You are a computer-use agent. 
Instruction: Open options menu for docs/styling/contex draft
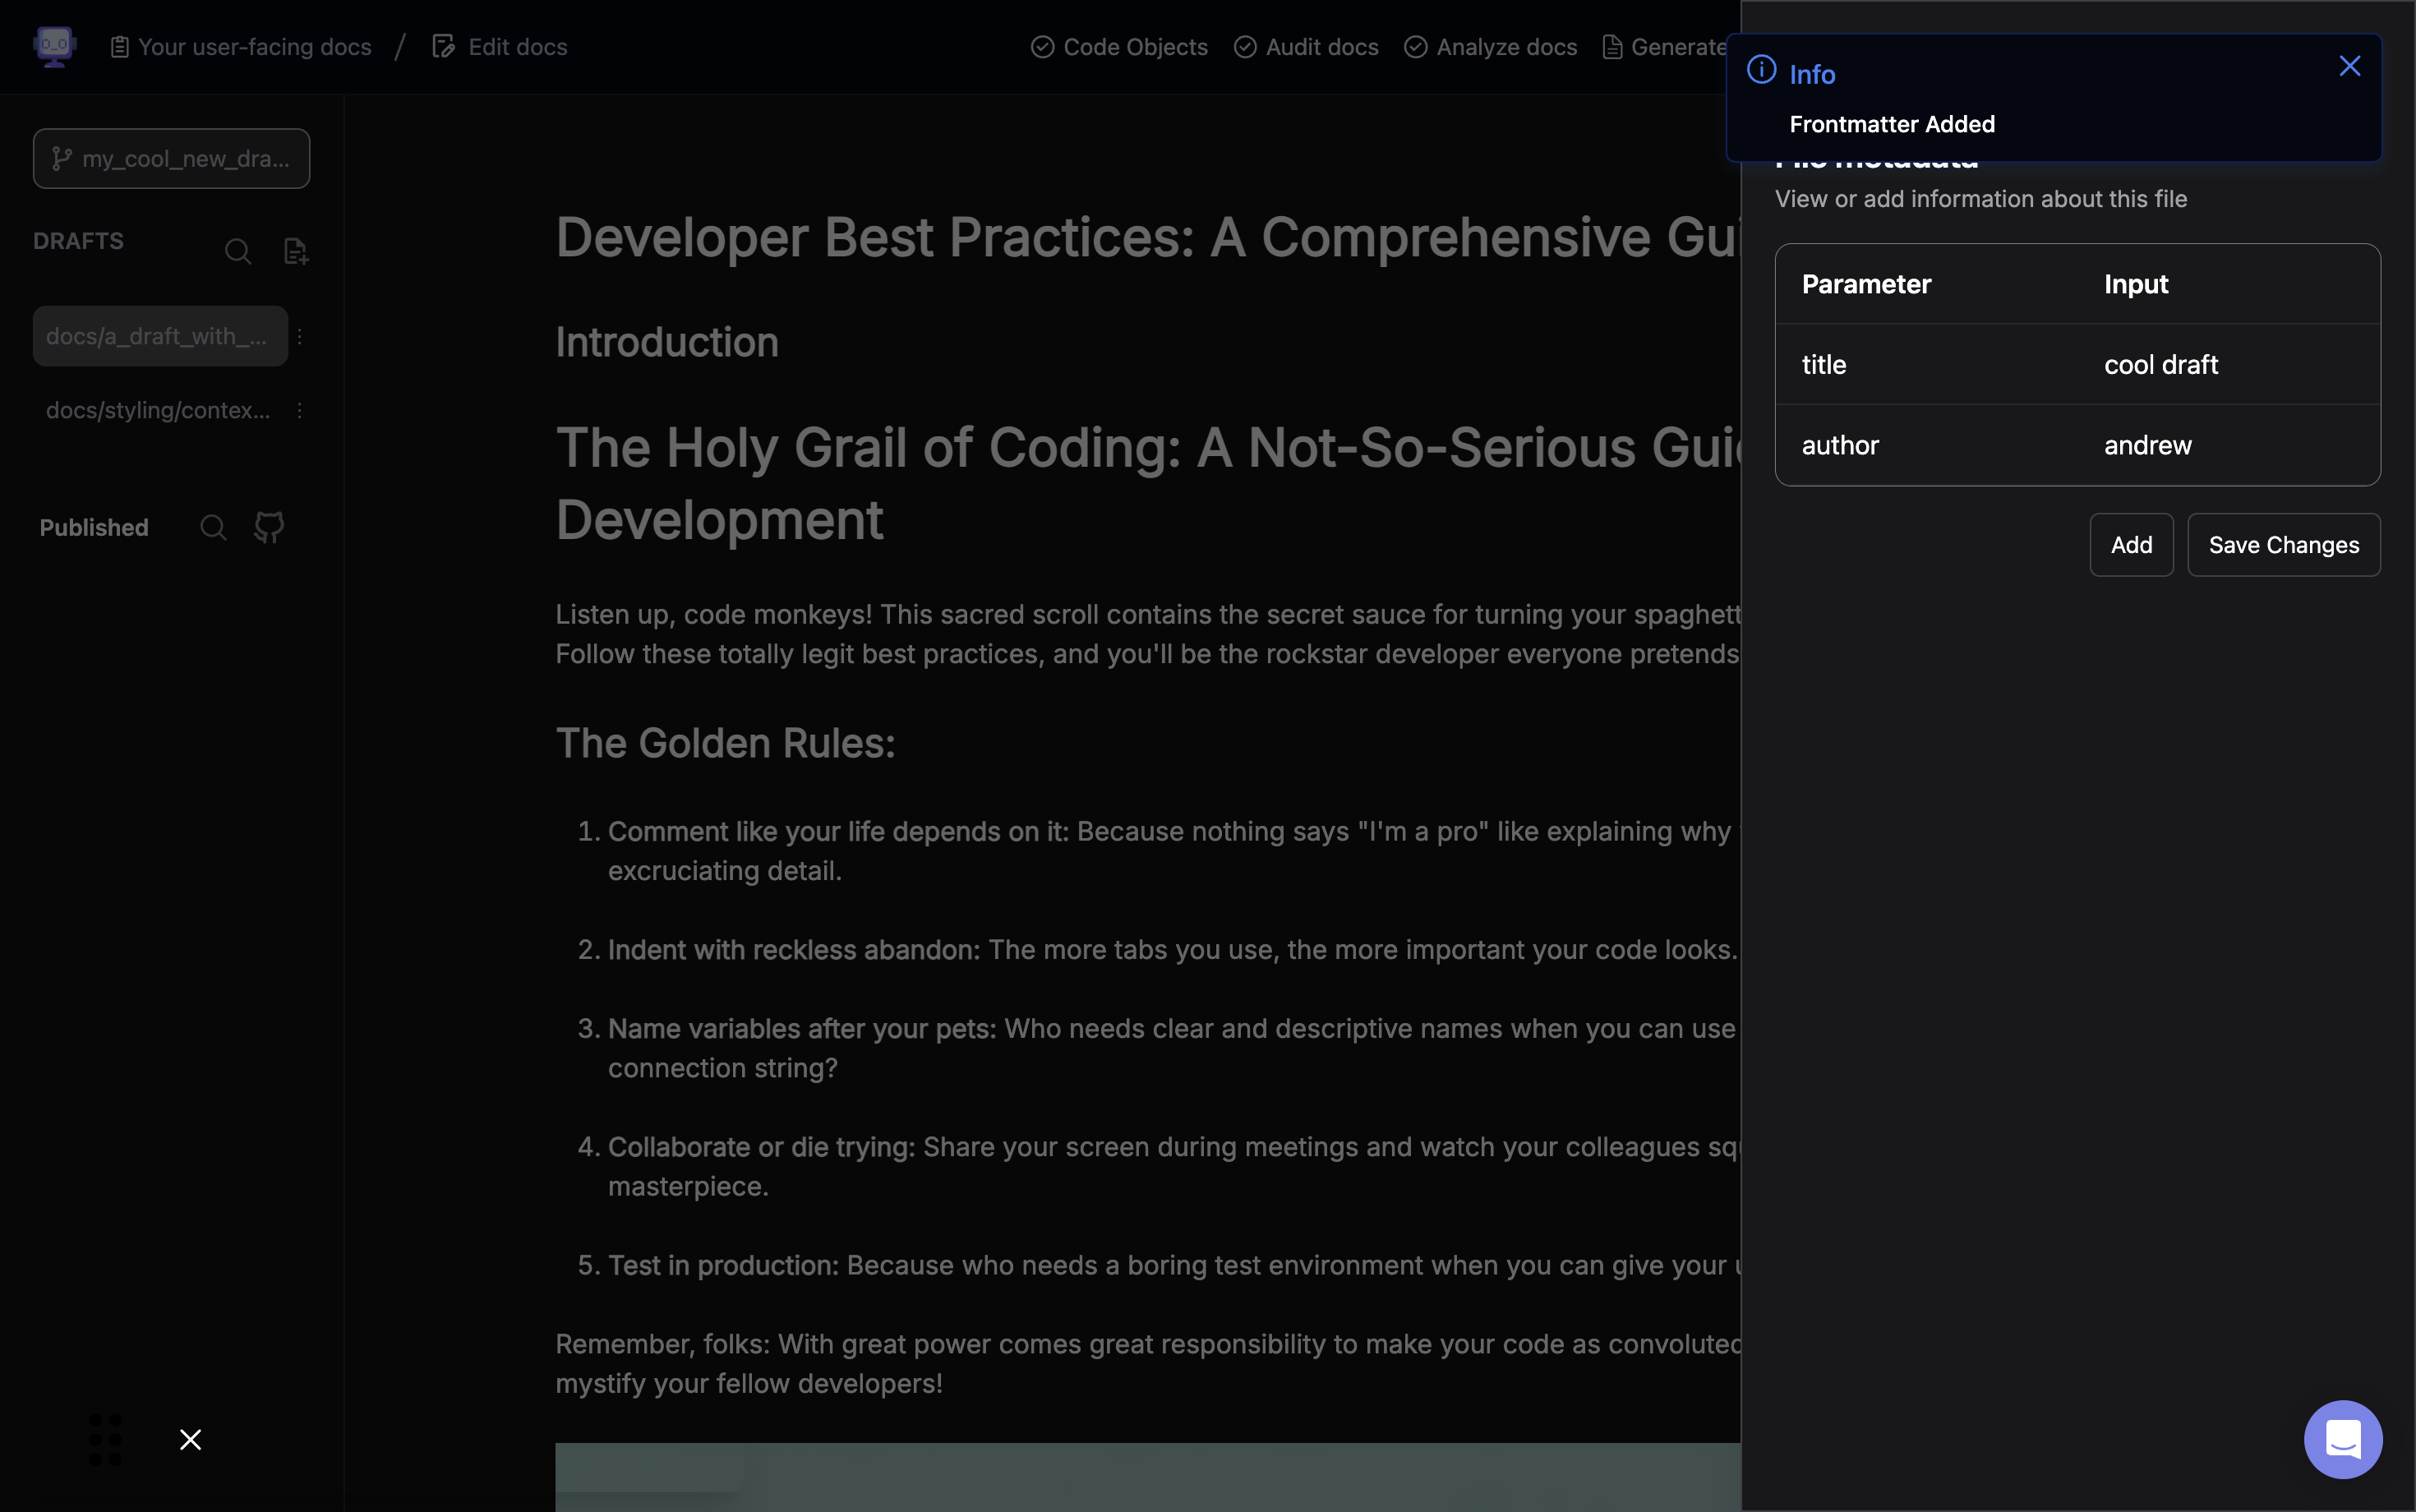pos(299,410)
